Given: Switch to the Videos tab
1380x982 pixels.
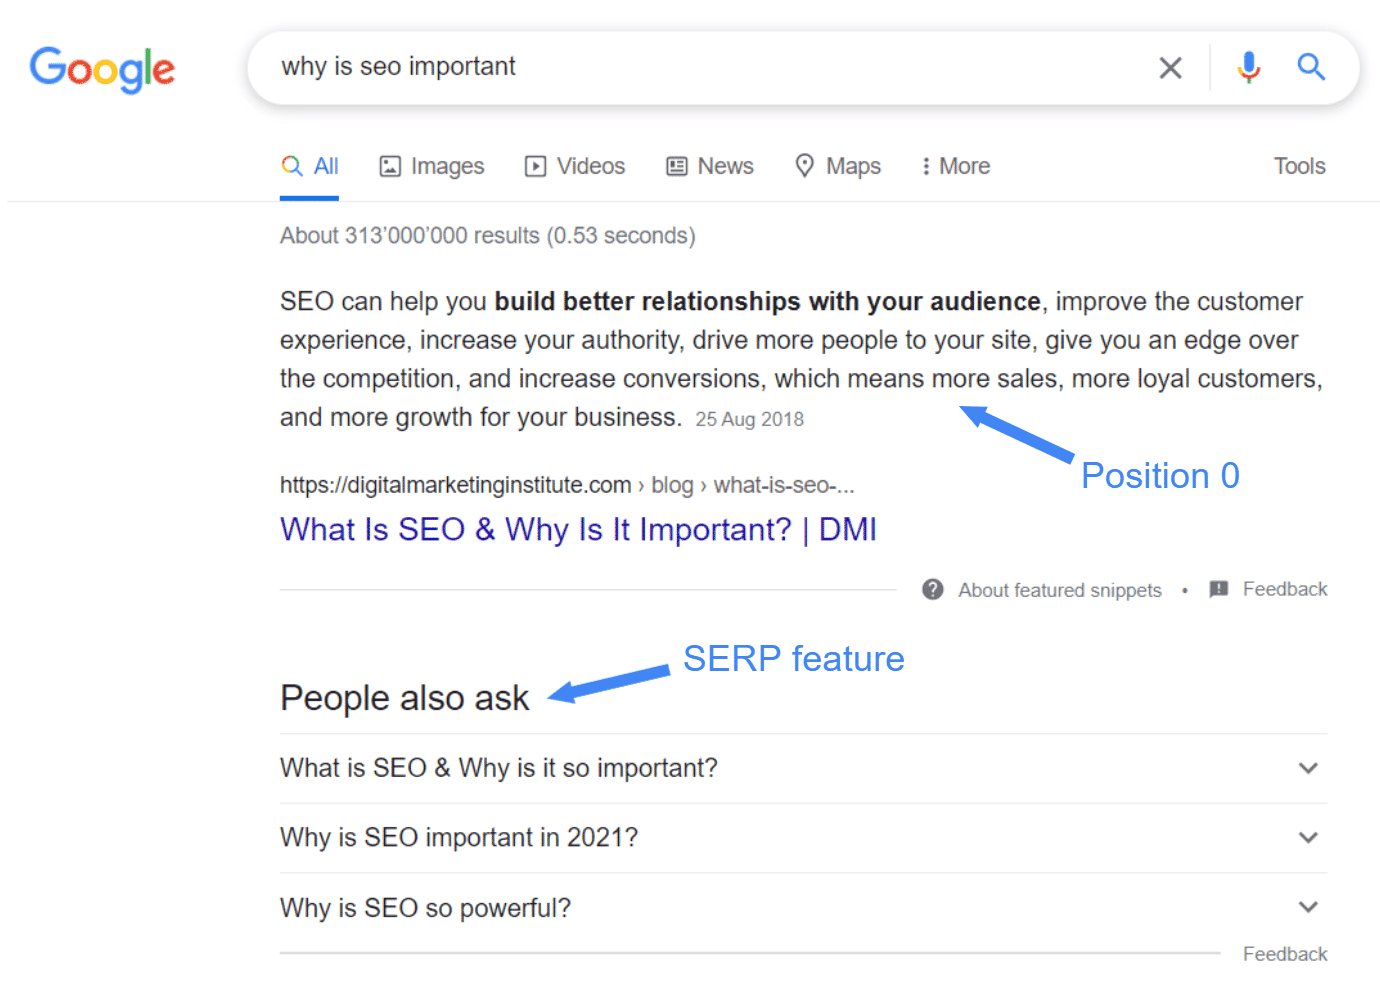Looking at the screenshot, I should pos(575,166).
